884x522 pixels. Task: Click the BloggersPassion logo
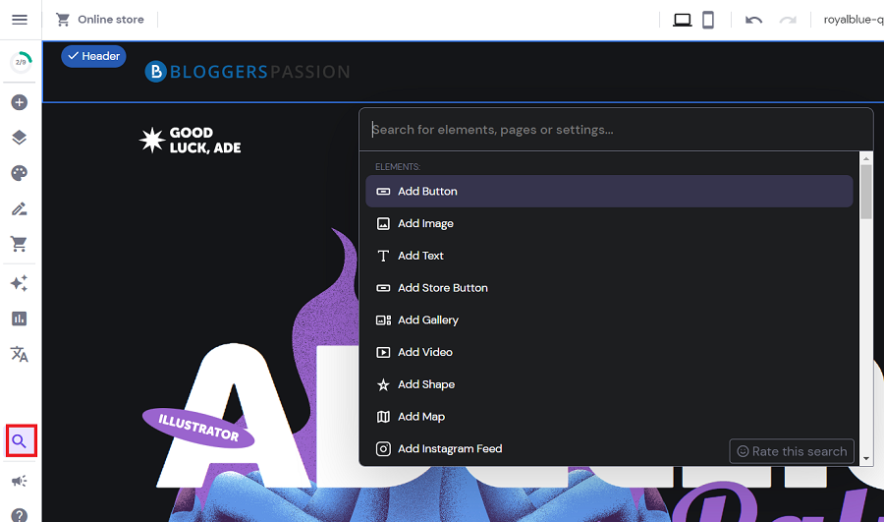pos(247,72)
